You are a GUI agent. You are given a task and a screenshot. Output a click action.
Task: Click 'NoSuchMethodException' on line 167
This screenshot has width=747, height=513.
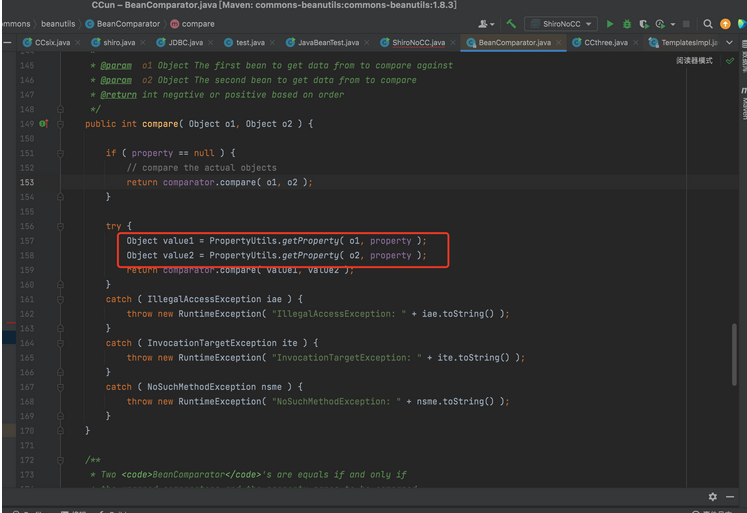(201, 387)
